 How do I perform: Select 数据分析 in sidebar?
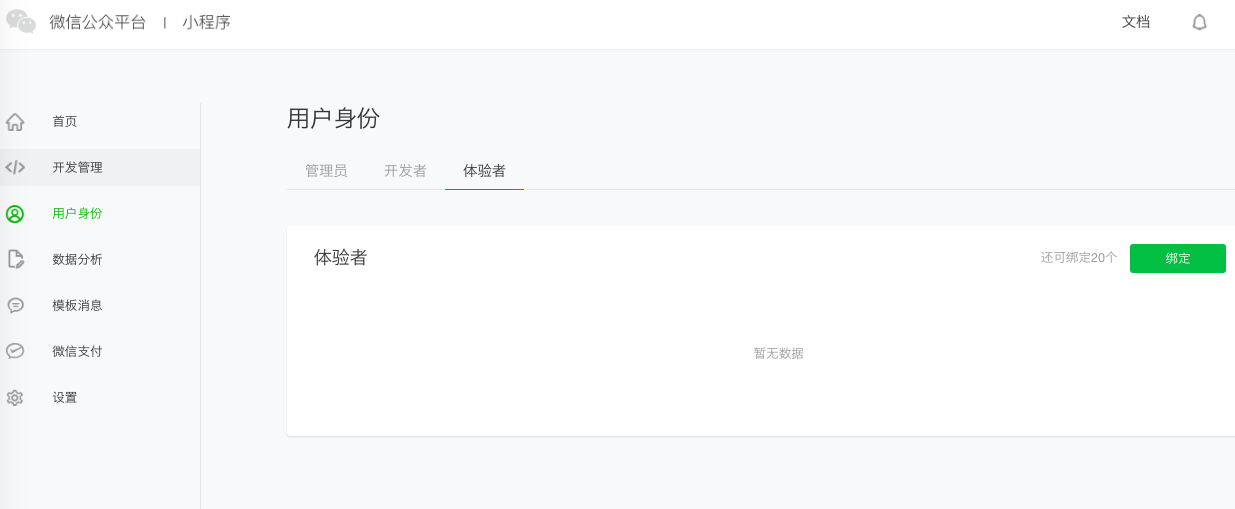point(77,260)
